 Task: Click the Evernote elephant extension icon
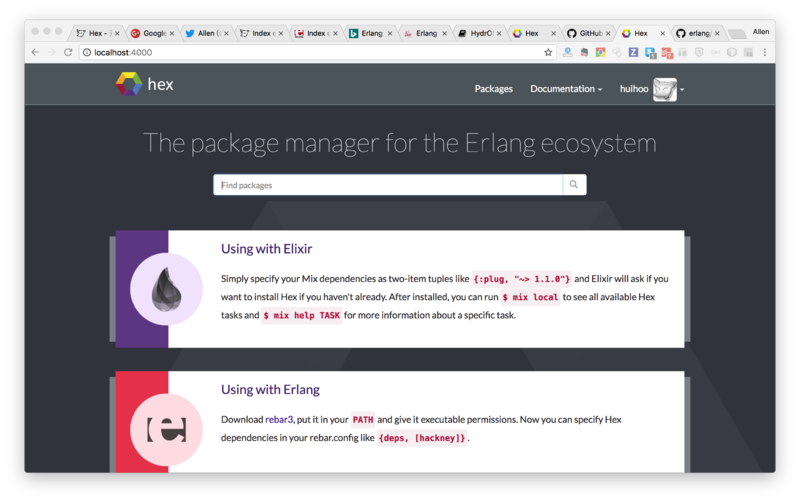tap(584, 52)
